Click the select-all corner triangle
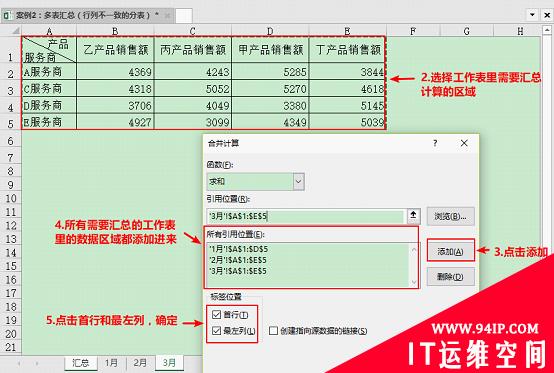Screen dimensions: 554x373 coord(15,31)
